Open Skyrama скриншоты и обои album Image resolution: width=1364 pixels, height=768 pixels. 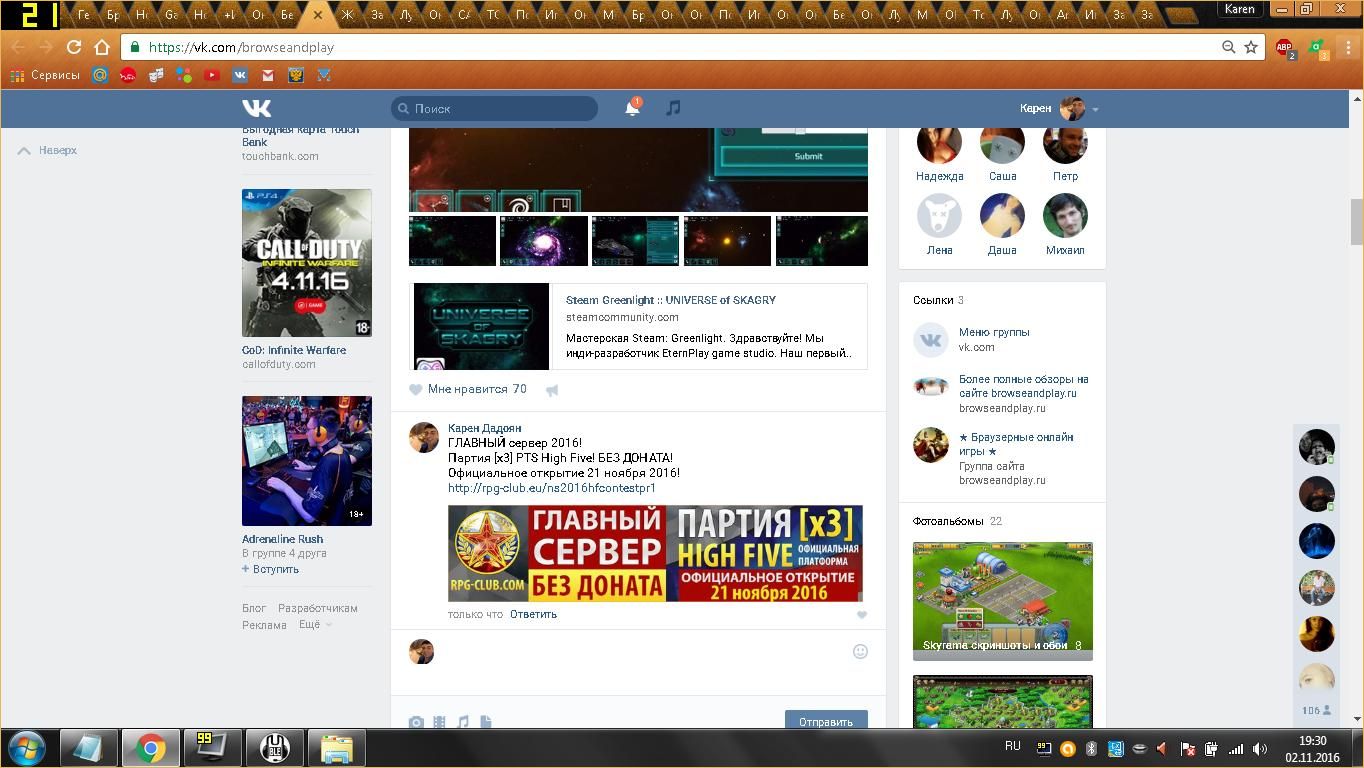click(1003, 601)
